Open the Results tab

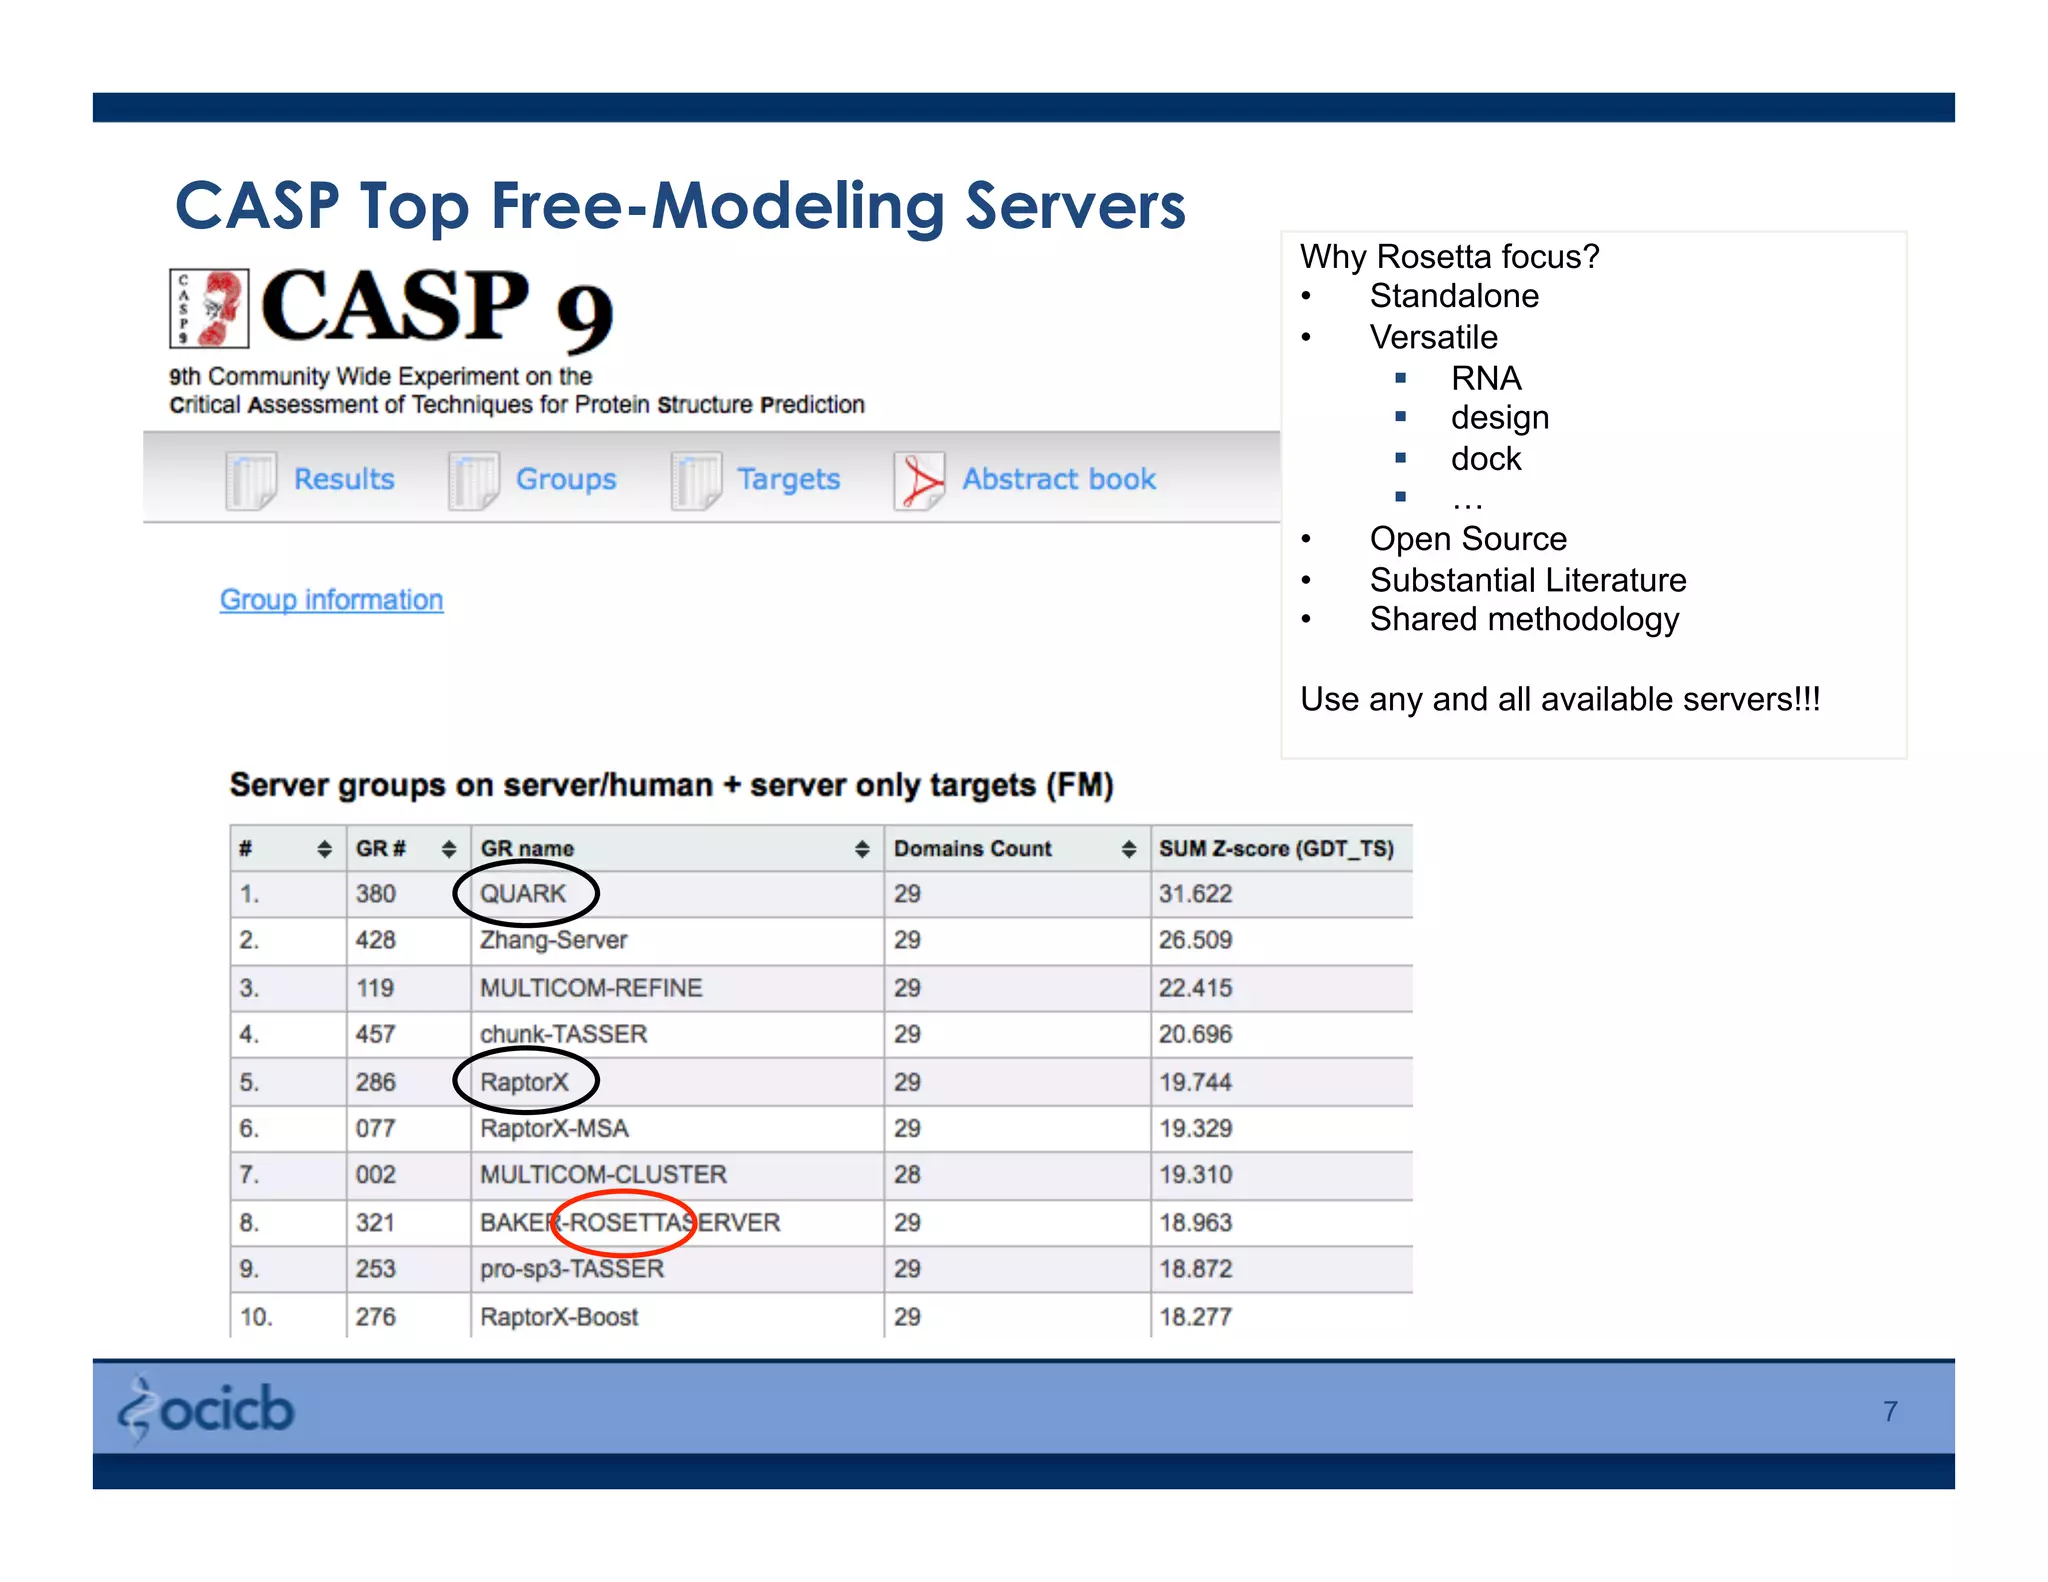344,479
